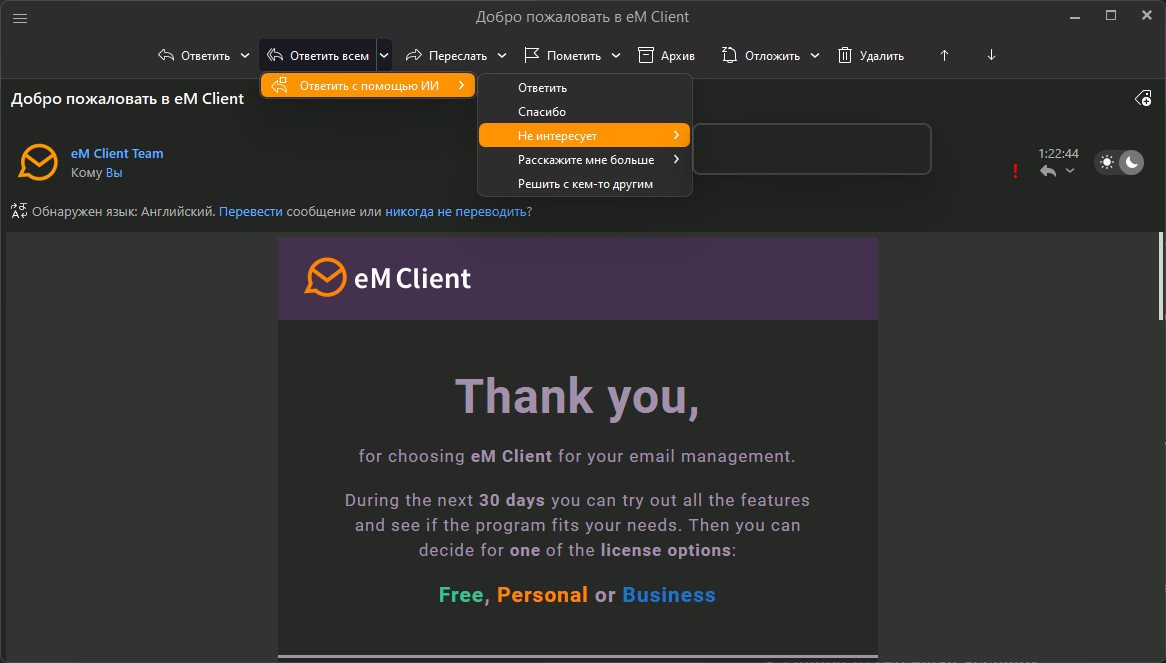Click the AI reply icon in menu

coord(280,85)
